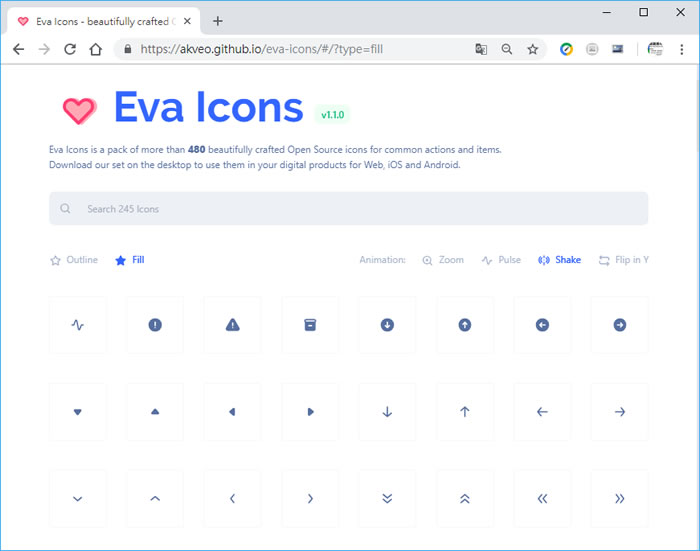Open the browser zoom indicator
The height and width of the screenshot is (551, 700).
click(x=507, y=49)
